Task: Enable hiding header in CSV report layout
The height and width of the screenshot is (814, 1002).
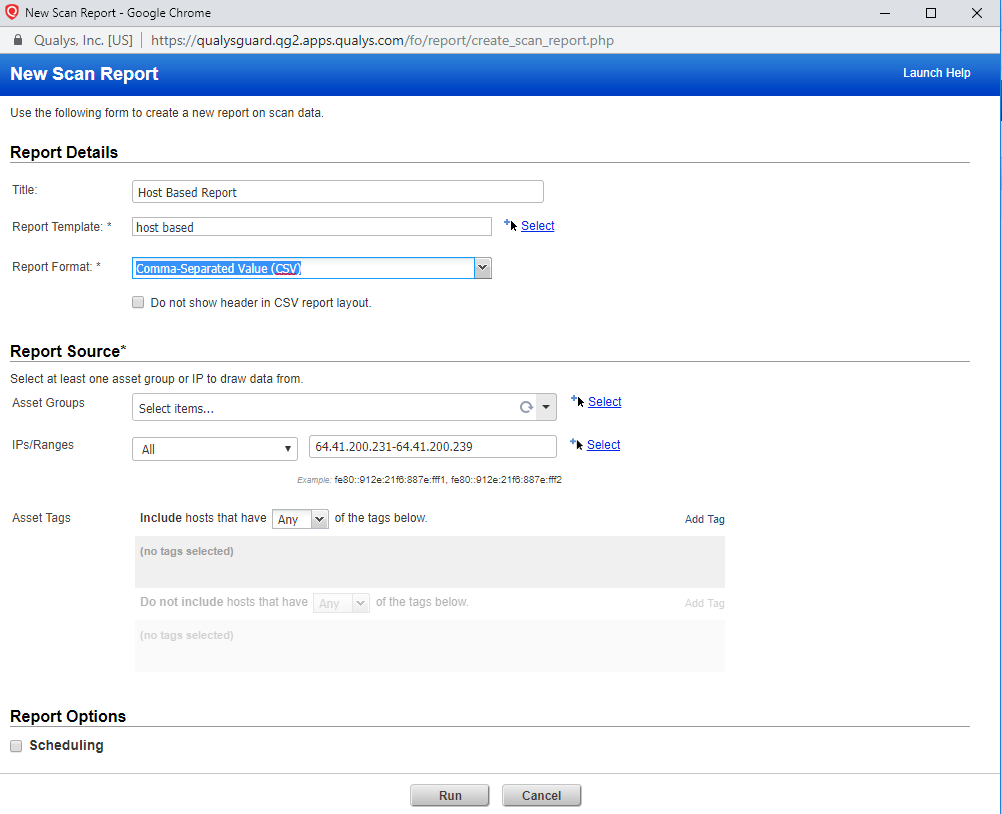Action: coord(138,302)
